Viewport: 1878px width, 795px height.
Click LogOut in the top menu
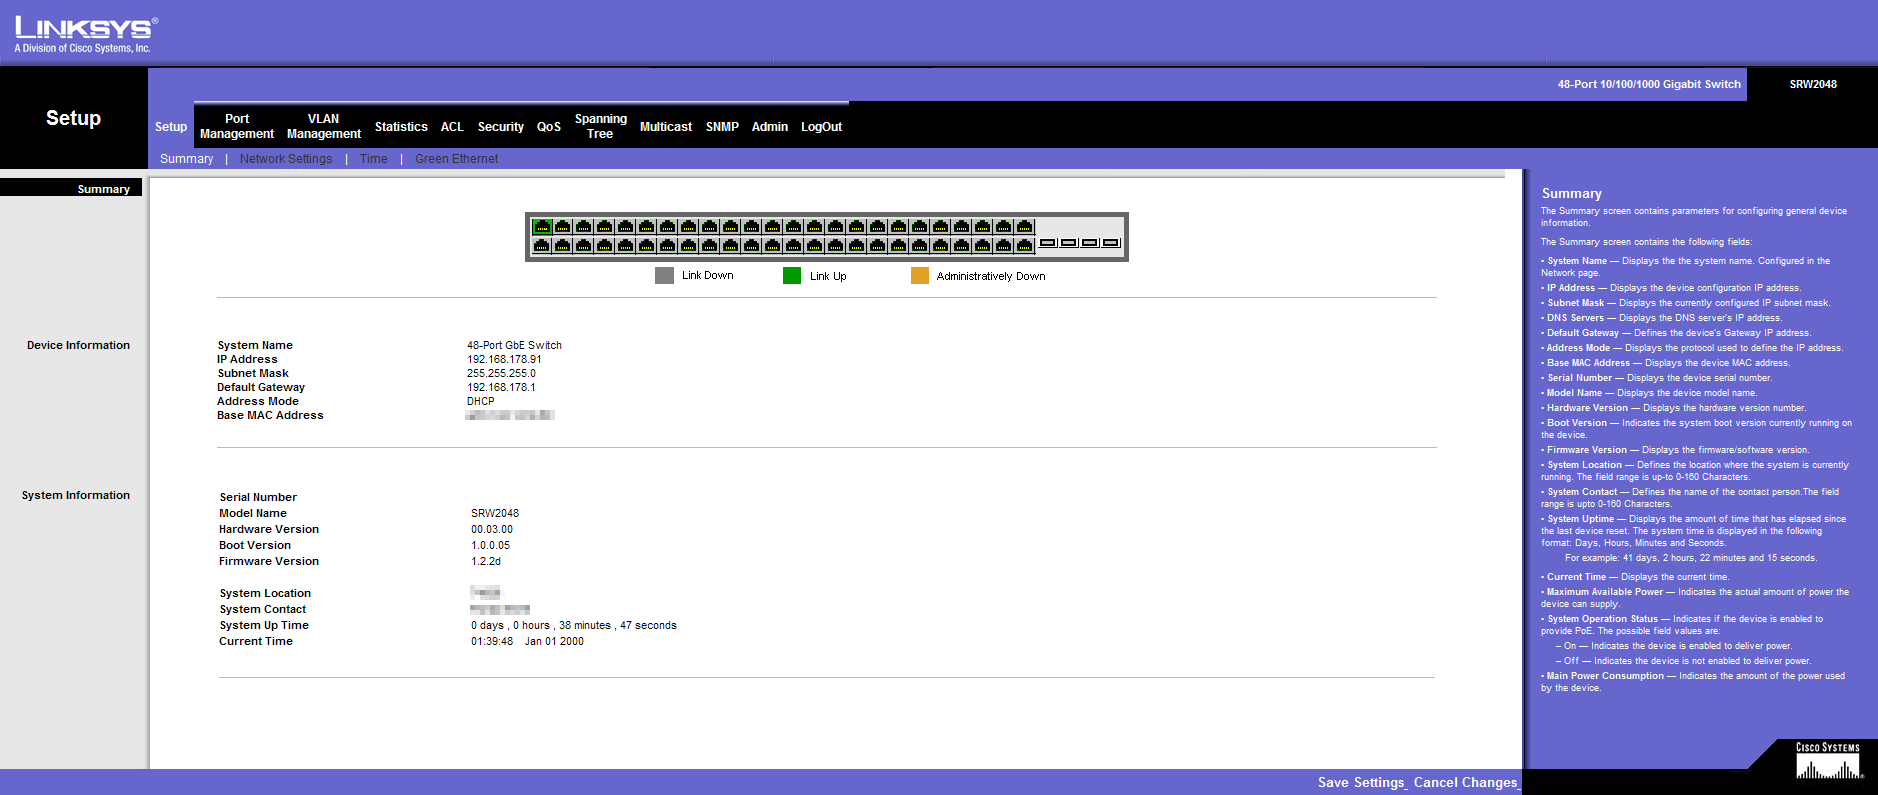821,127
